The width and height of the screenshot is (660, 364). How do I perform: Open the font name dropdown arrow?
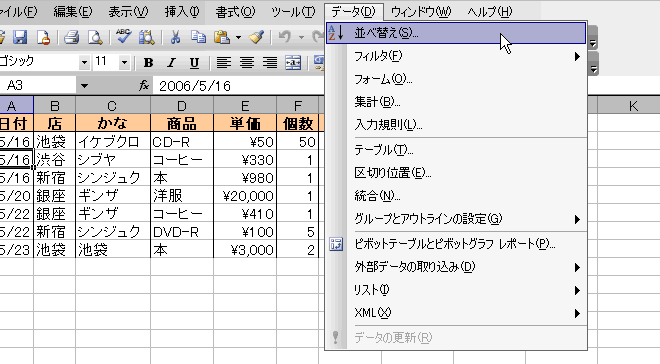click(84, 63)
